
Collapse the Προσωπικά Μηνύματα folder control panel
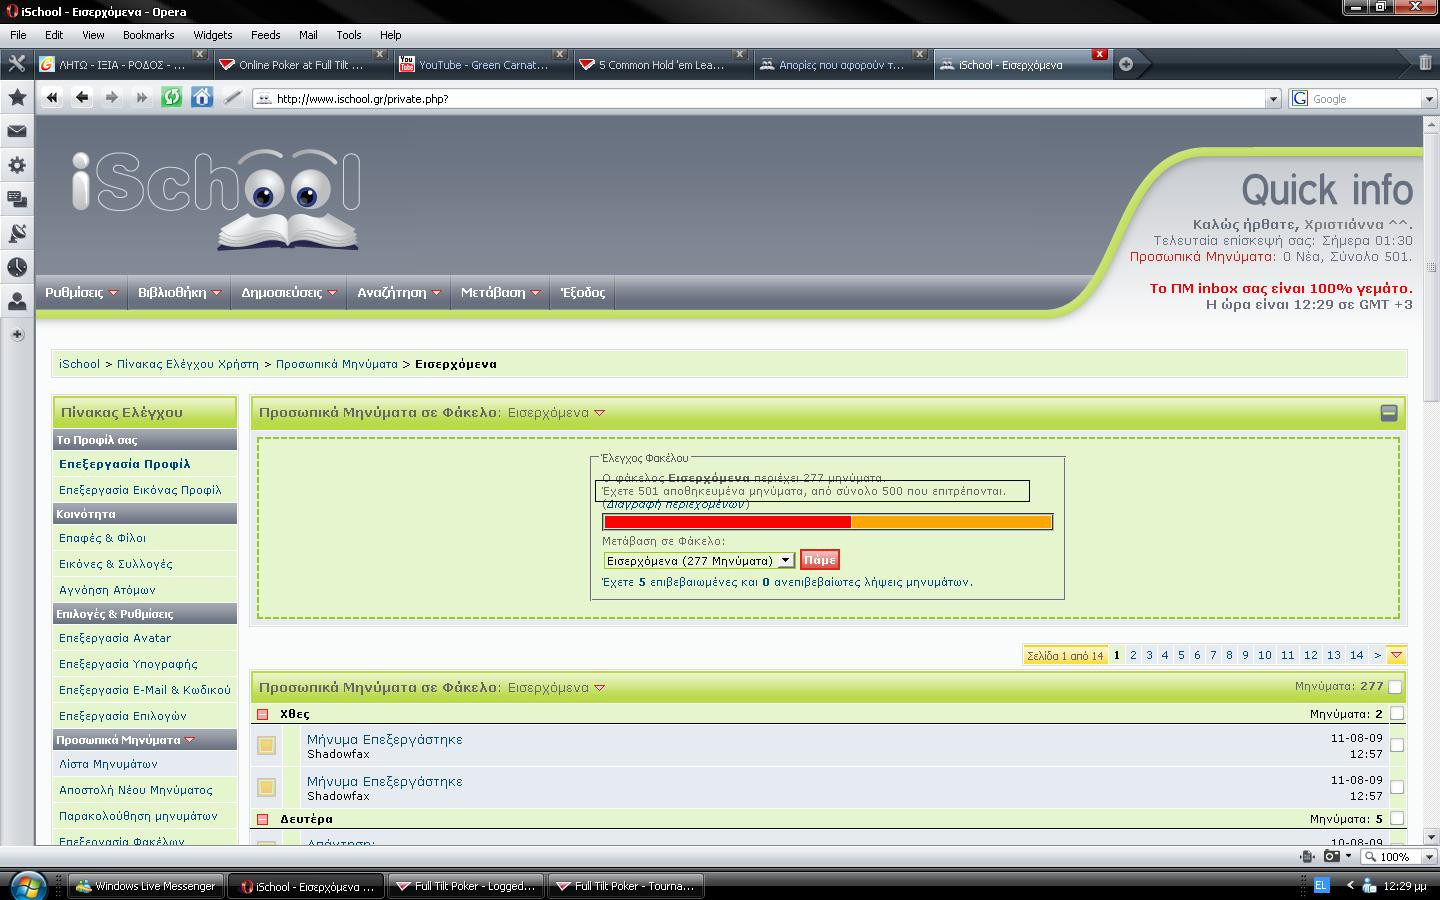coord(1389,413)
